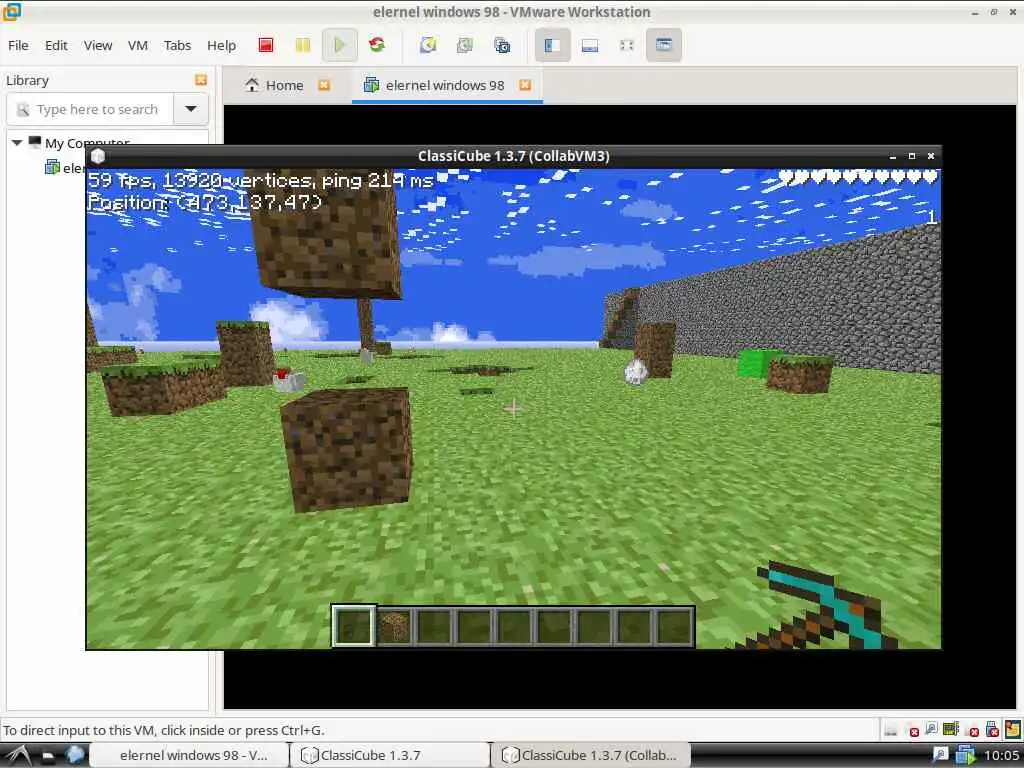Switch to elernel windows 98 taskbar entry

[x=188, y=756]
